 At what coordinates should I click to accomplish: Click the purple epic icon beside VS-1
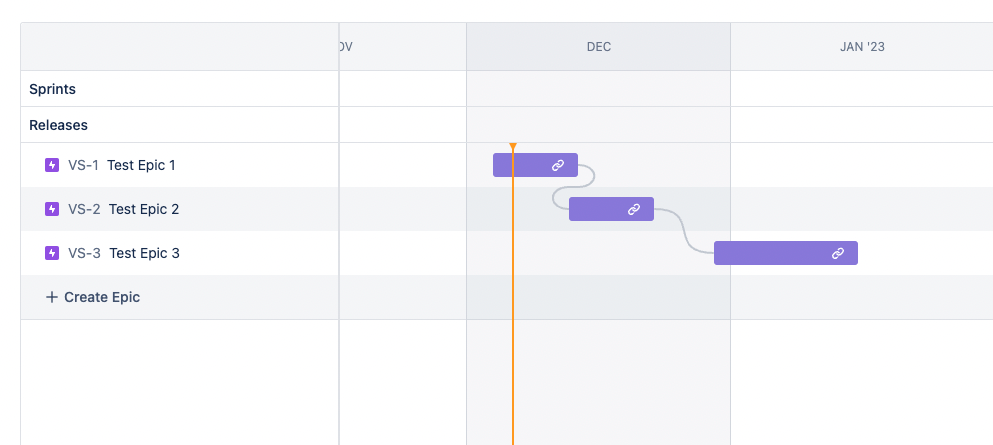pos(52,165)
